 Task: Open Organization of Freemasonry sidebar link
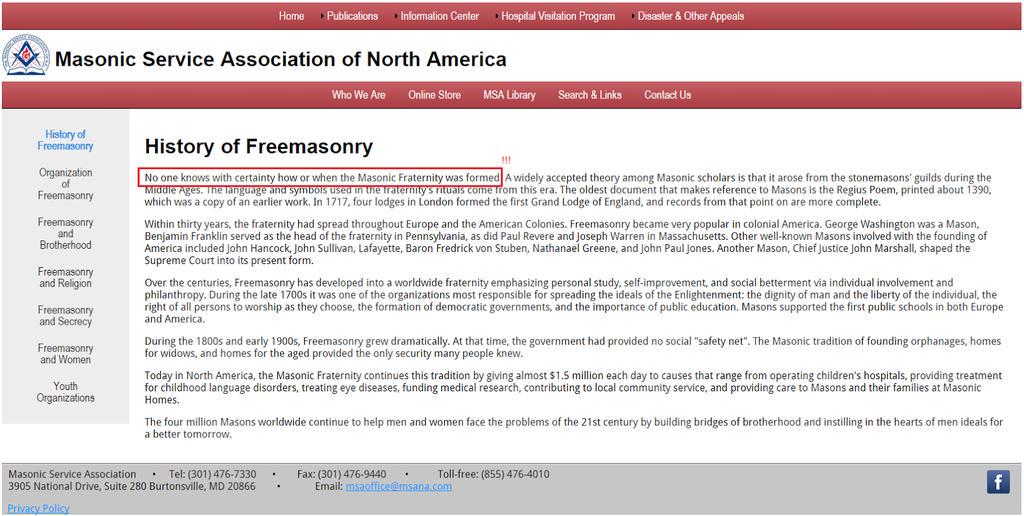coord(65,184)
